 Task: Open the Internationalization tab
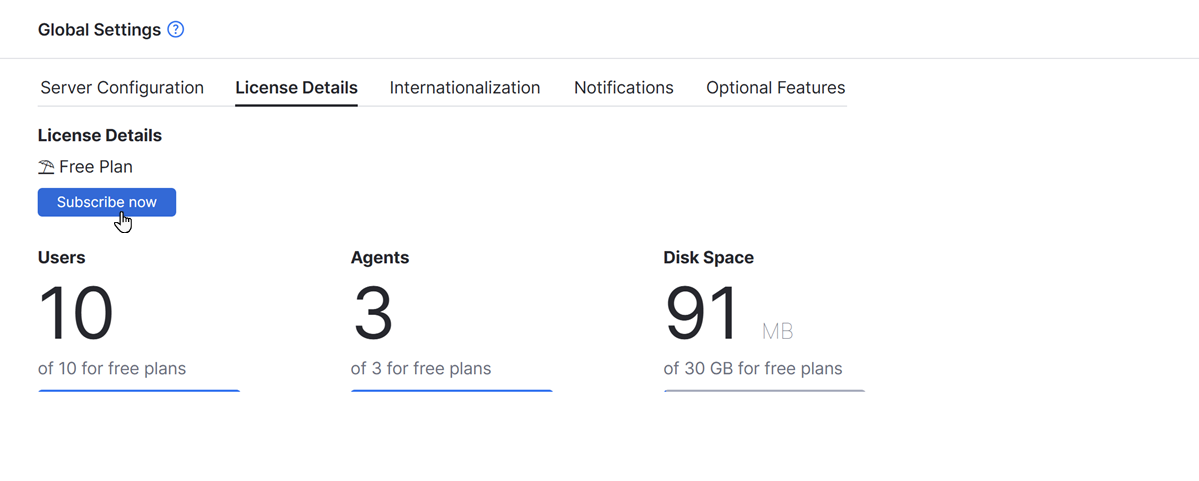(465, 88)
